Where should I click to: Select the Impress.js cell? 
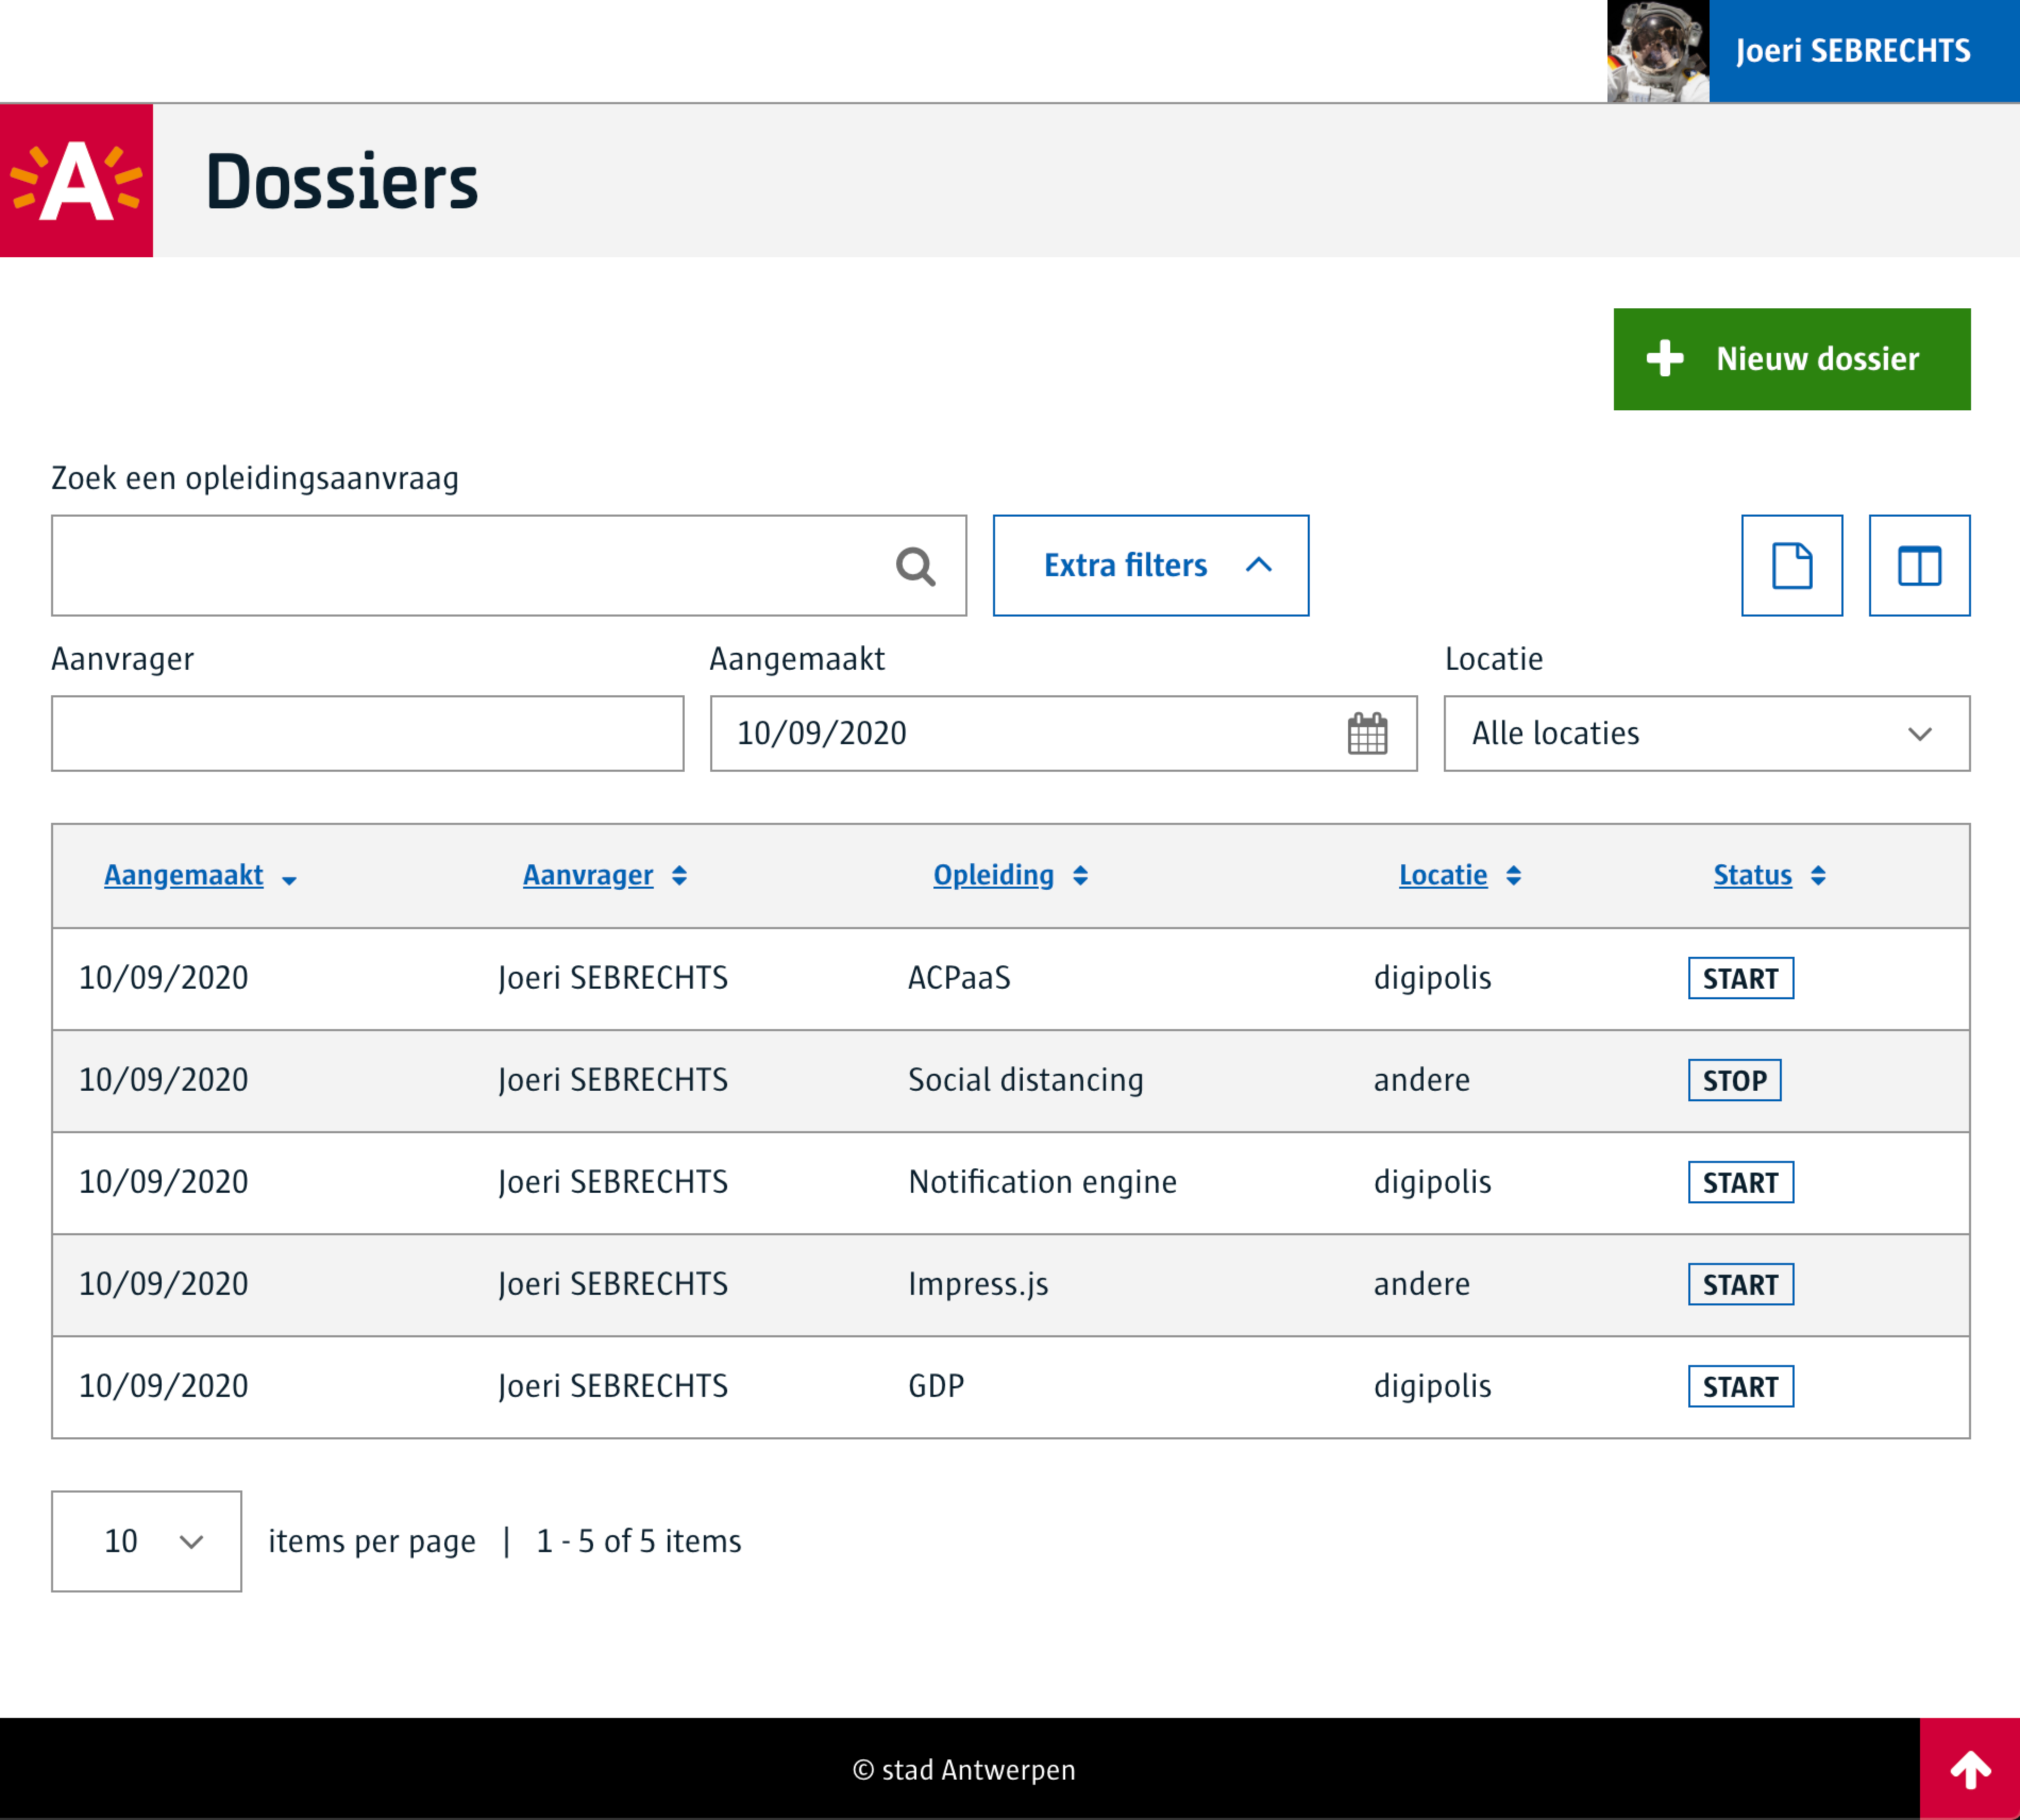[978, 1284]
